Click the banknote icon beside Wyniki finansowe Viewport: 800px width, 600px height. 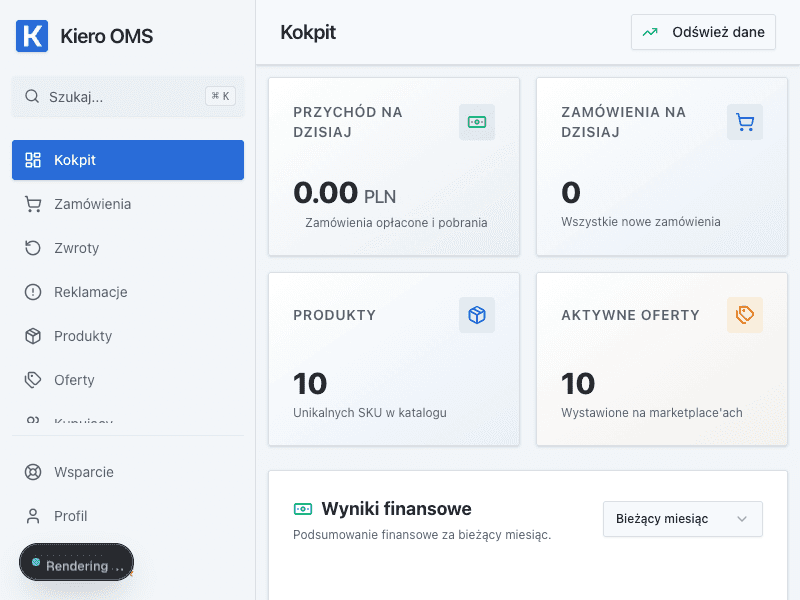point(303,509)
